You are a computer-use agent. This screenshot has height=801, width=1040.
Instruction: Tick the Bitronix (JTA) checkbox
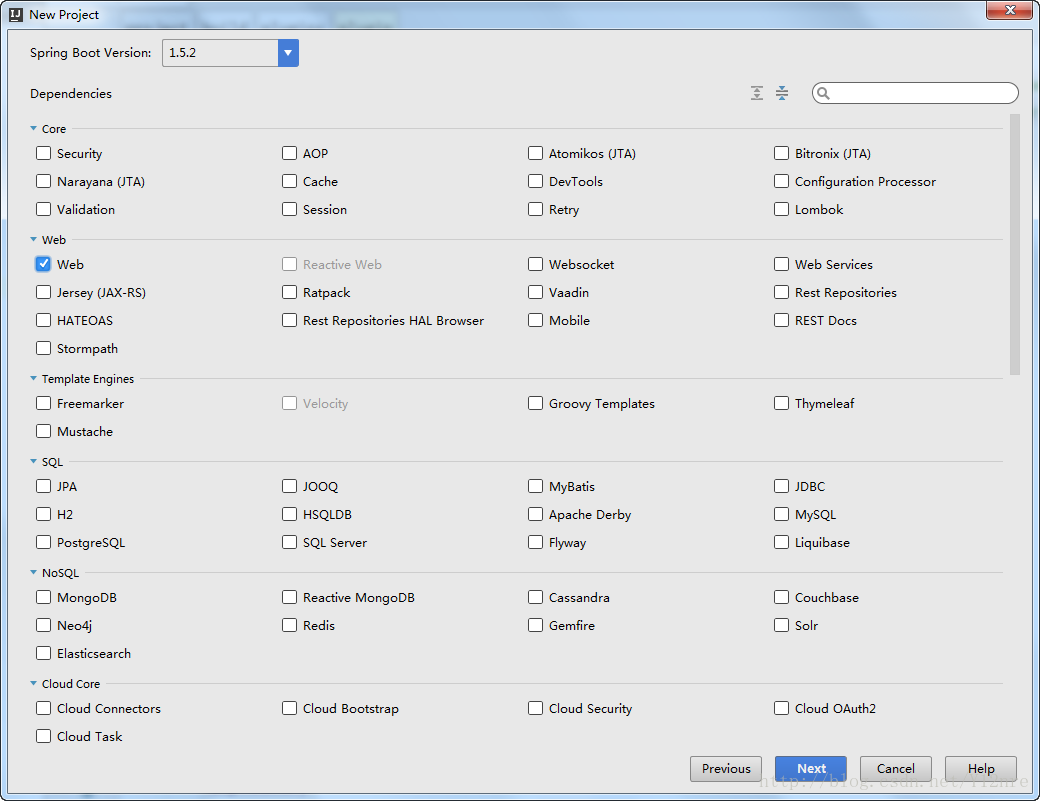(x=781, y=153)
